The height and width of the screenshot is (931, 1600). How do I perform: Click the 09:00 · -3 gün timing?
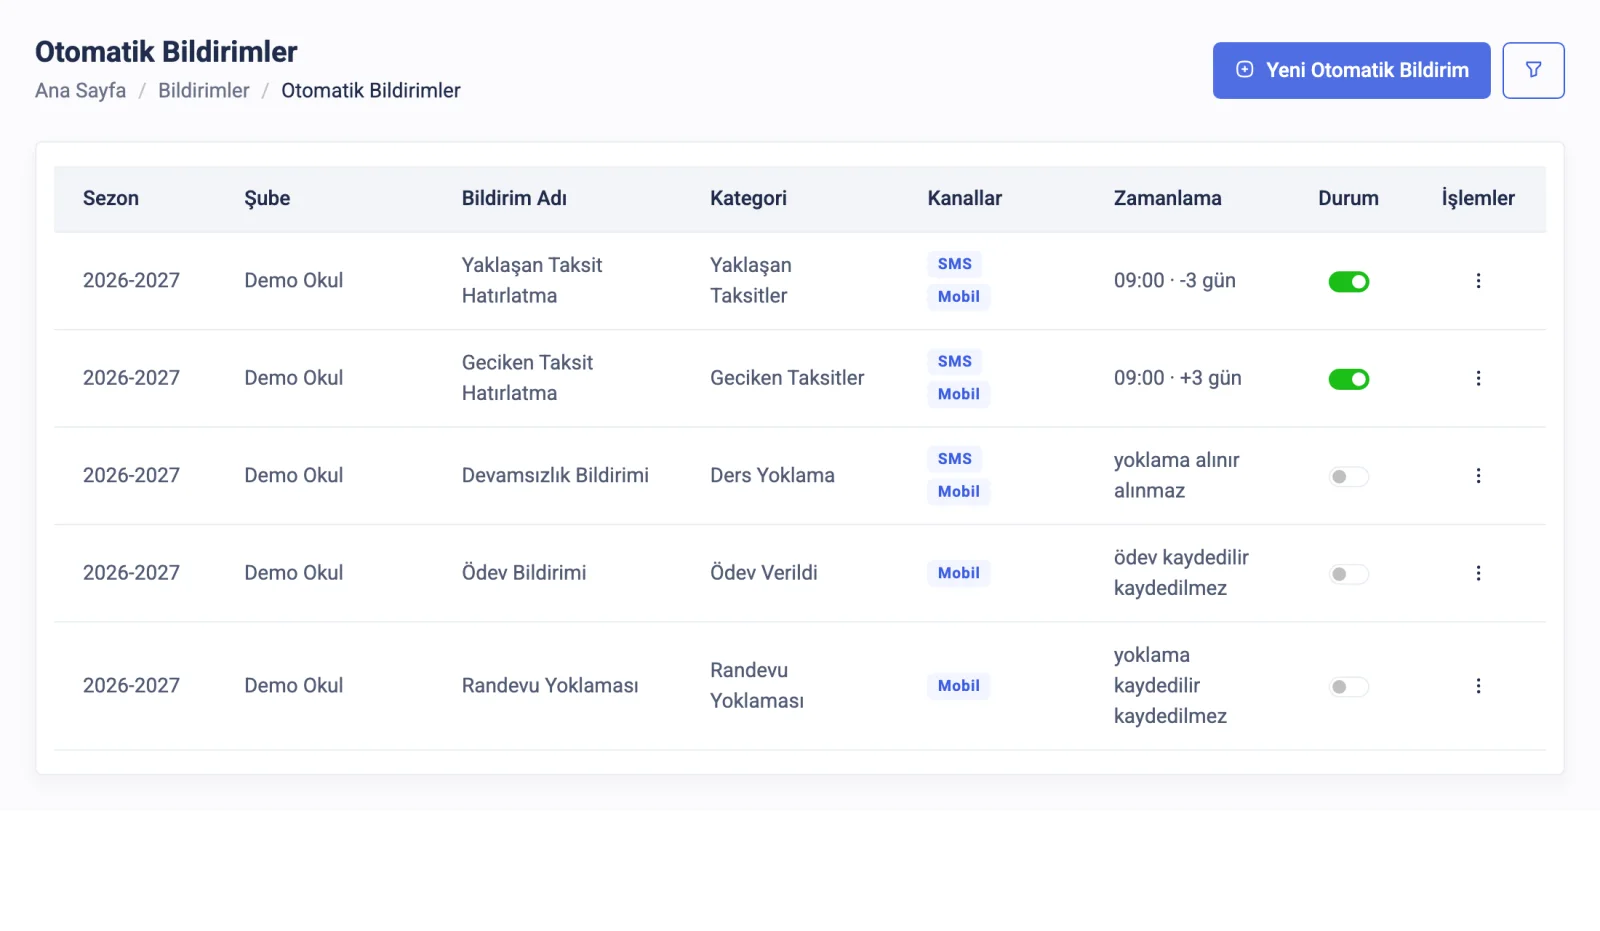point(1175,280)
